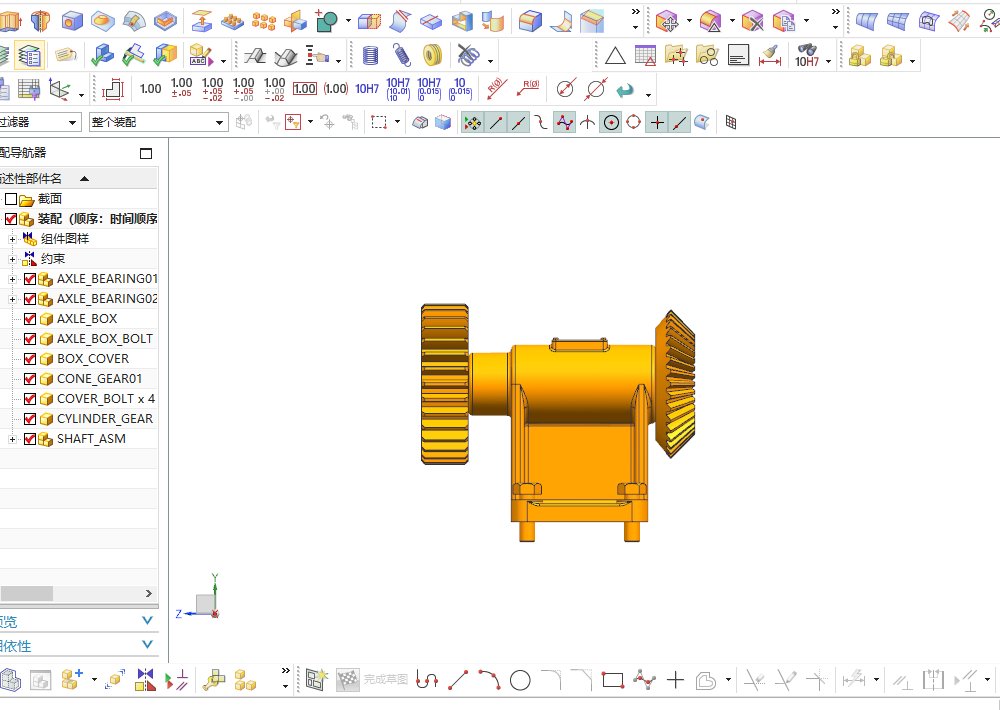This screenshot has height=710, width=1000.
Task: Check the 截面 folder checkbox
Action: (11, 199)
